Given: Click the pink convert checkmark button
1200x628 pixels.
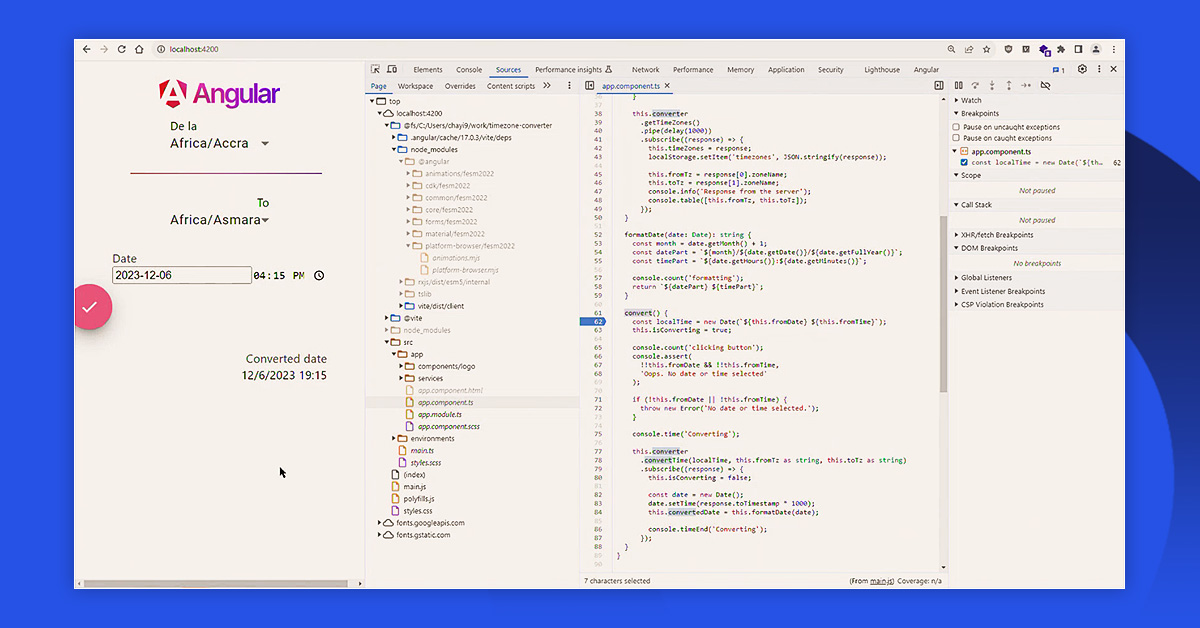Looking at the screenshot, I should [x=89, y=307].
